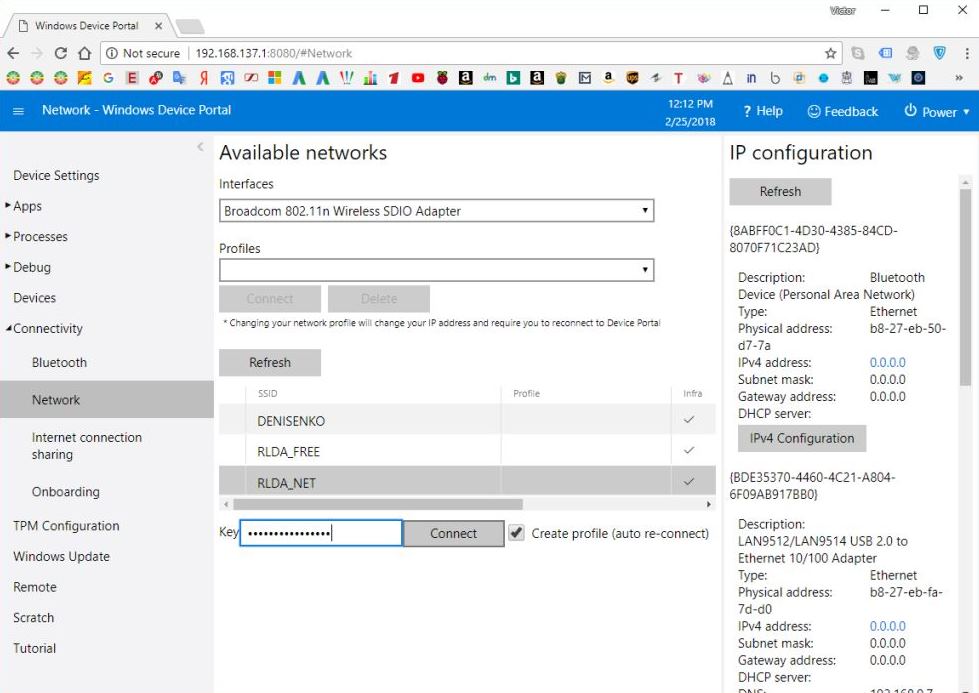Viewport: 979px width, 693px height.
Task: Expand the Apps tree section
Action: tap(8, 205)
